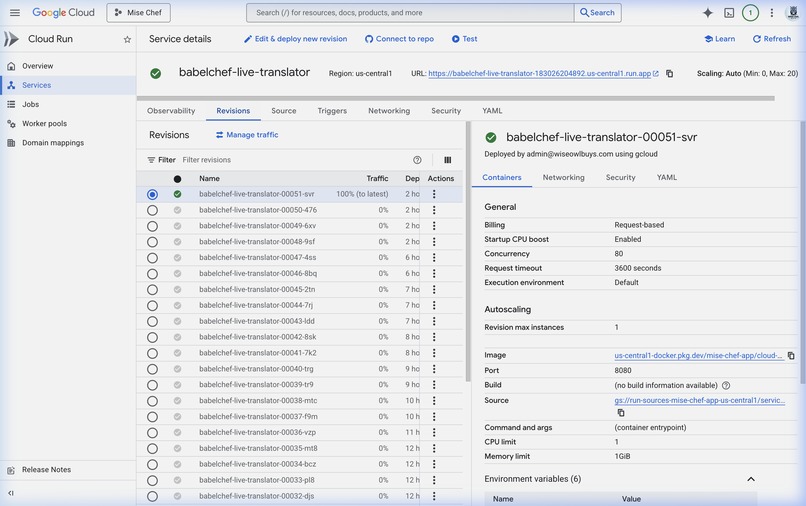
Task: Show build information help icon
Action: [x=726, y=385]
